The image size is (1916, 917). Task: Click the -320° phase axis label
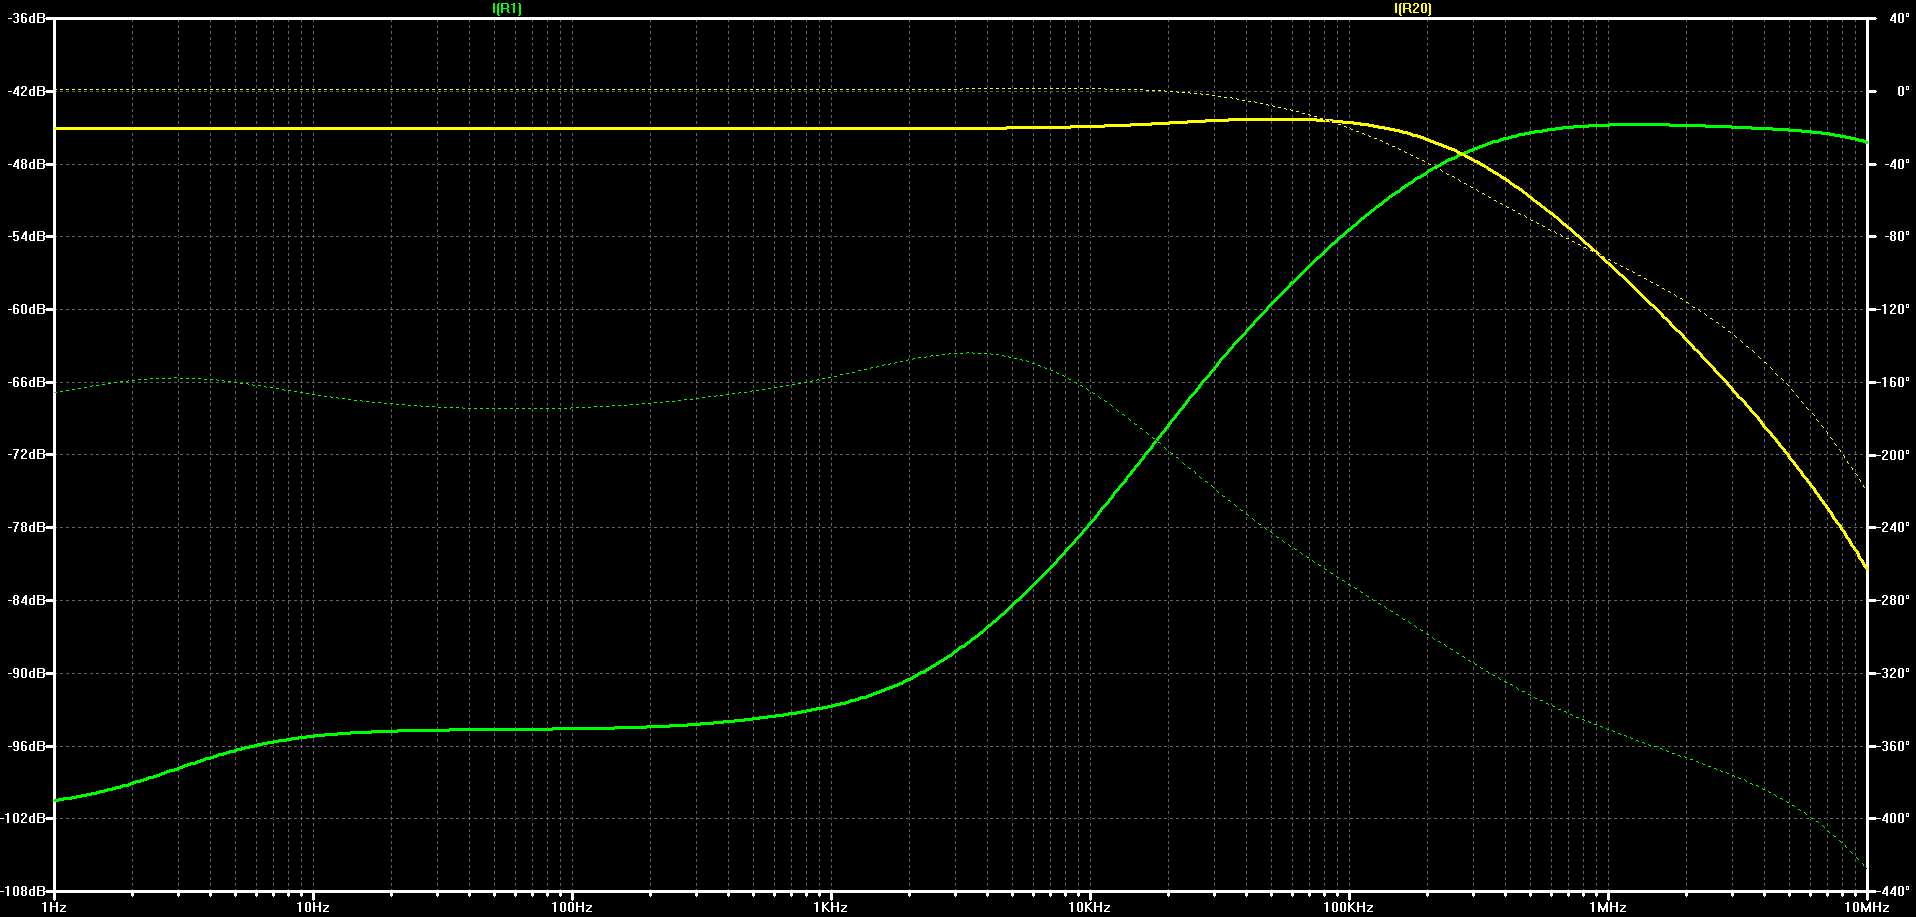tap(1894, 673)
